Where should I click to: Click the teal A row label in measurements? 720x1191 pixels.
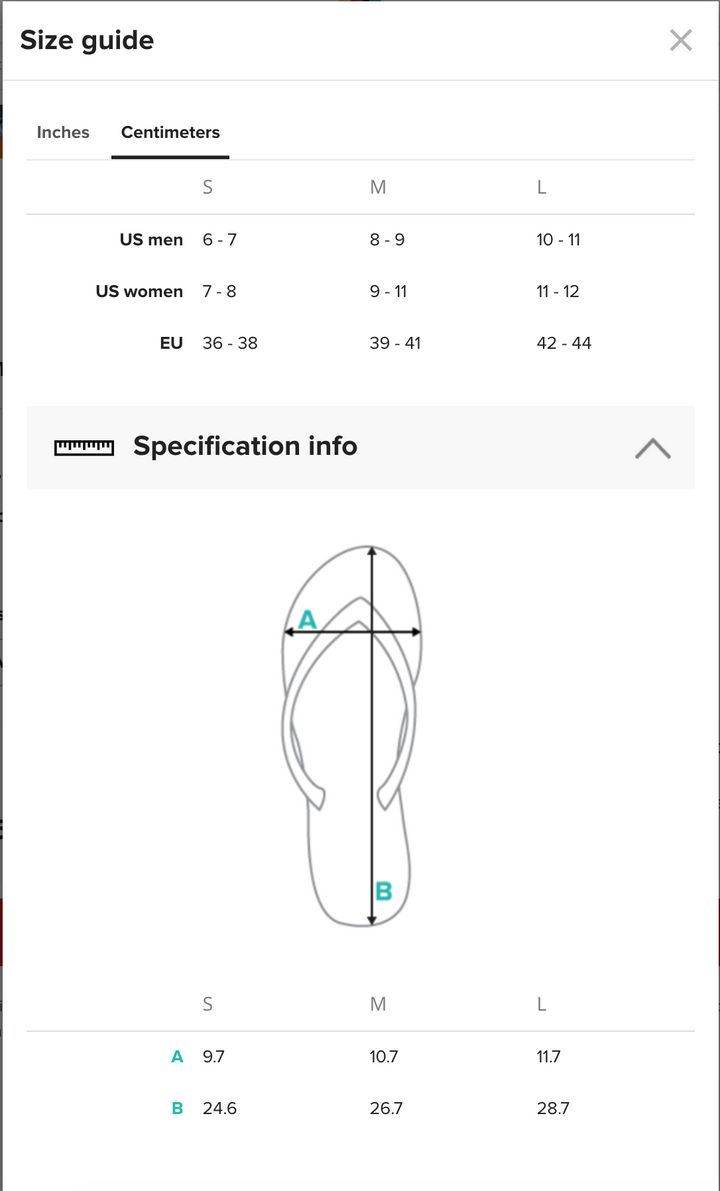coord(177,1056)
